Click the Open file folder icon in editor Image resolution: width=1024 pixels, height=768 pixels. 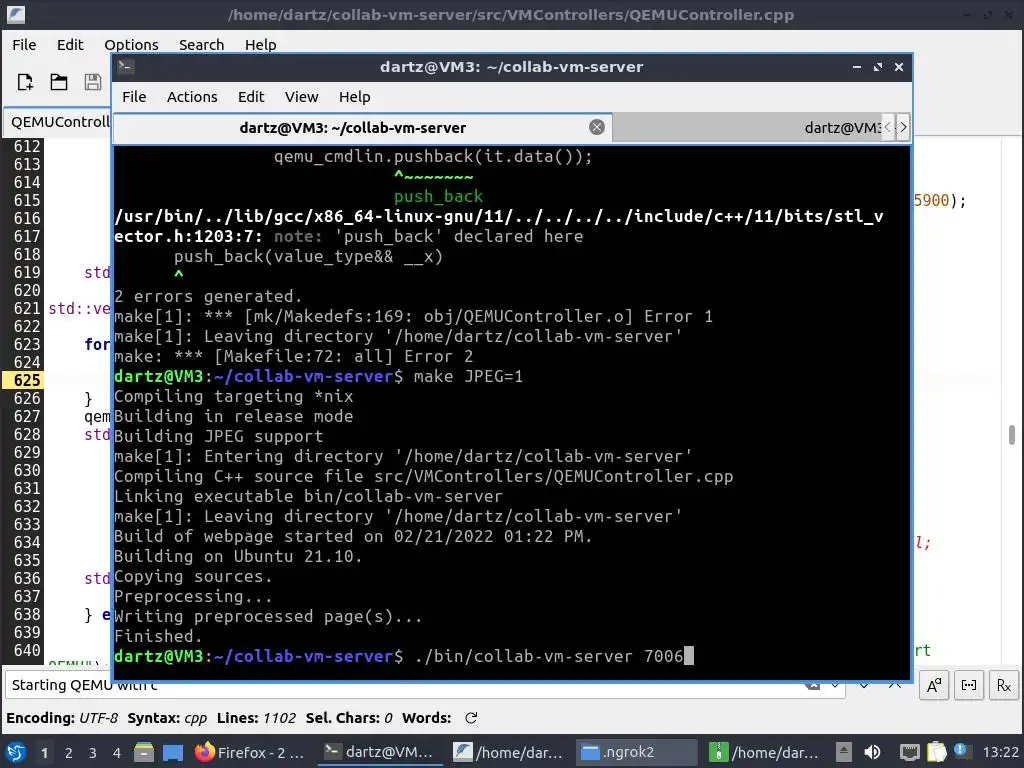[x=59, y=82]
